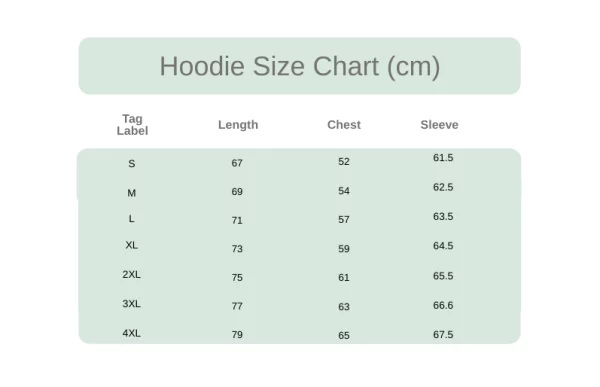Click the chest value 54
This screenshot has height=387, width=600.
click(x=344, y=191)
